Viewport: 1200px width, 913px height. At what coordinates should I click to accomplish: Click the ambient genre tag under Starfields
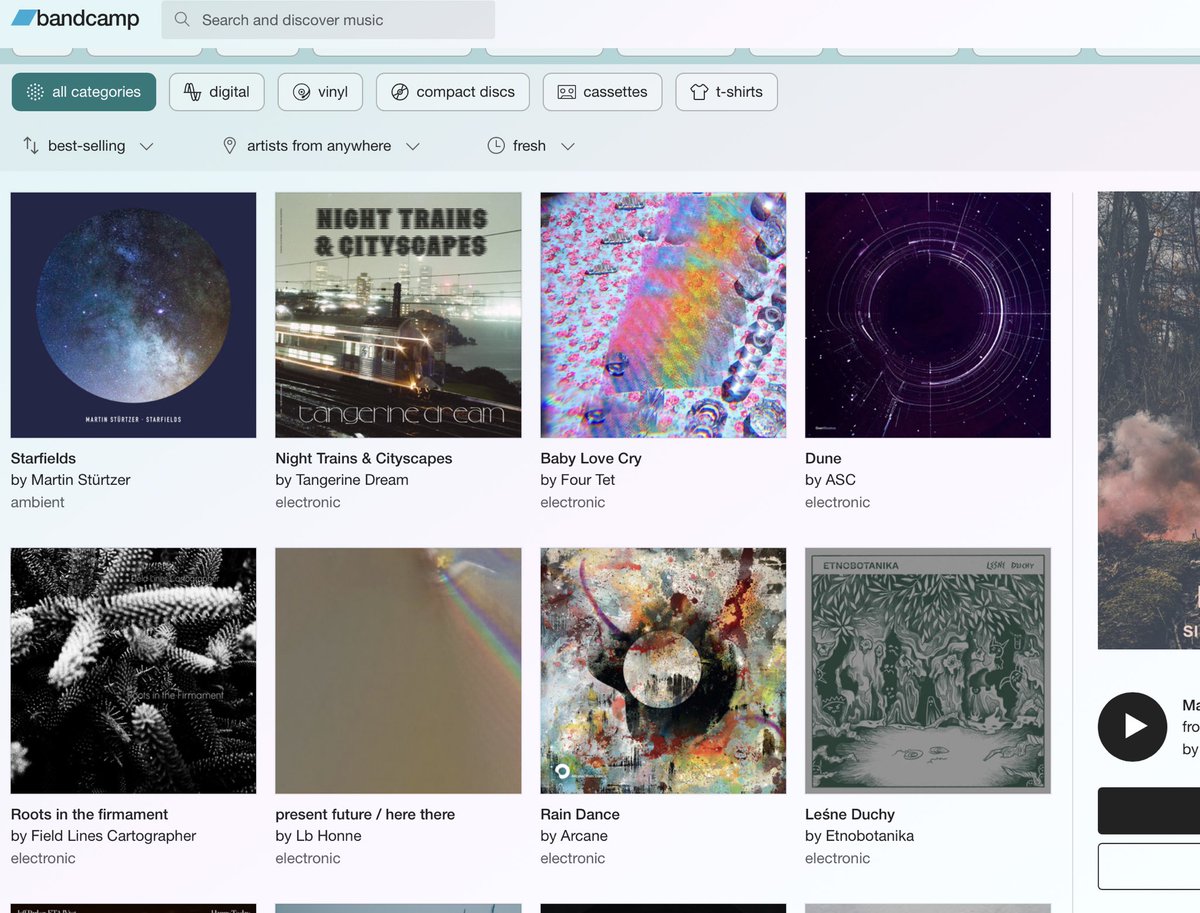[x=38, y=502]
